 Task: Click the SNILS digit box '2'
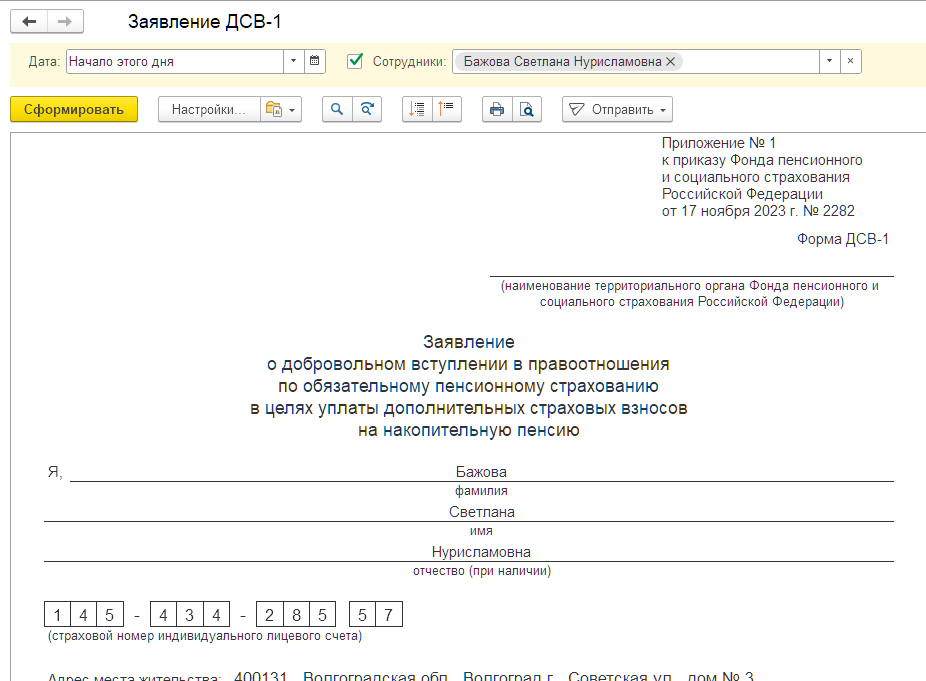pyautogui.click(x=269, y=615)
